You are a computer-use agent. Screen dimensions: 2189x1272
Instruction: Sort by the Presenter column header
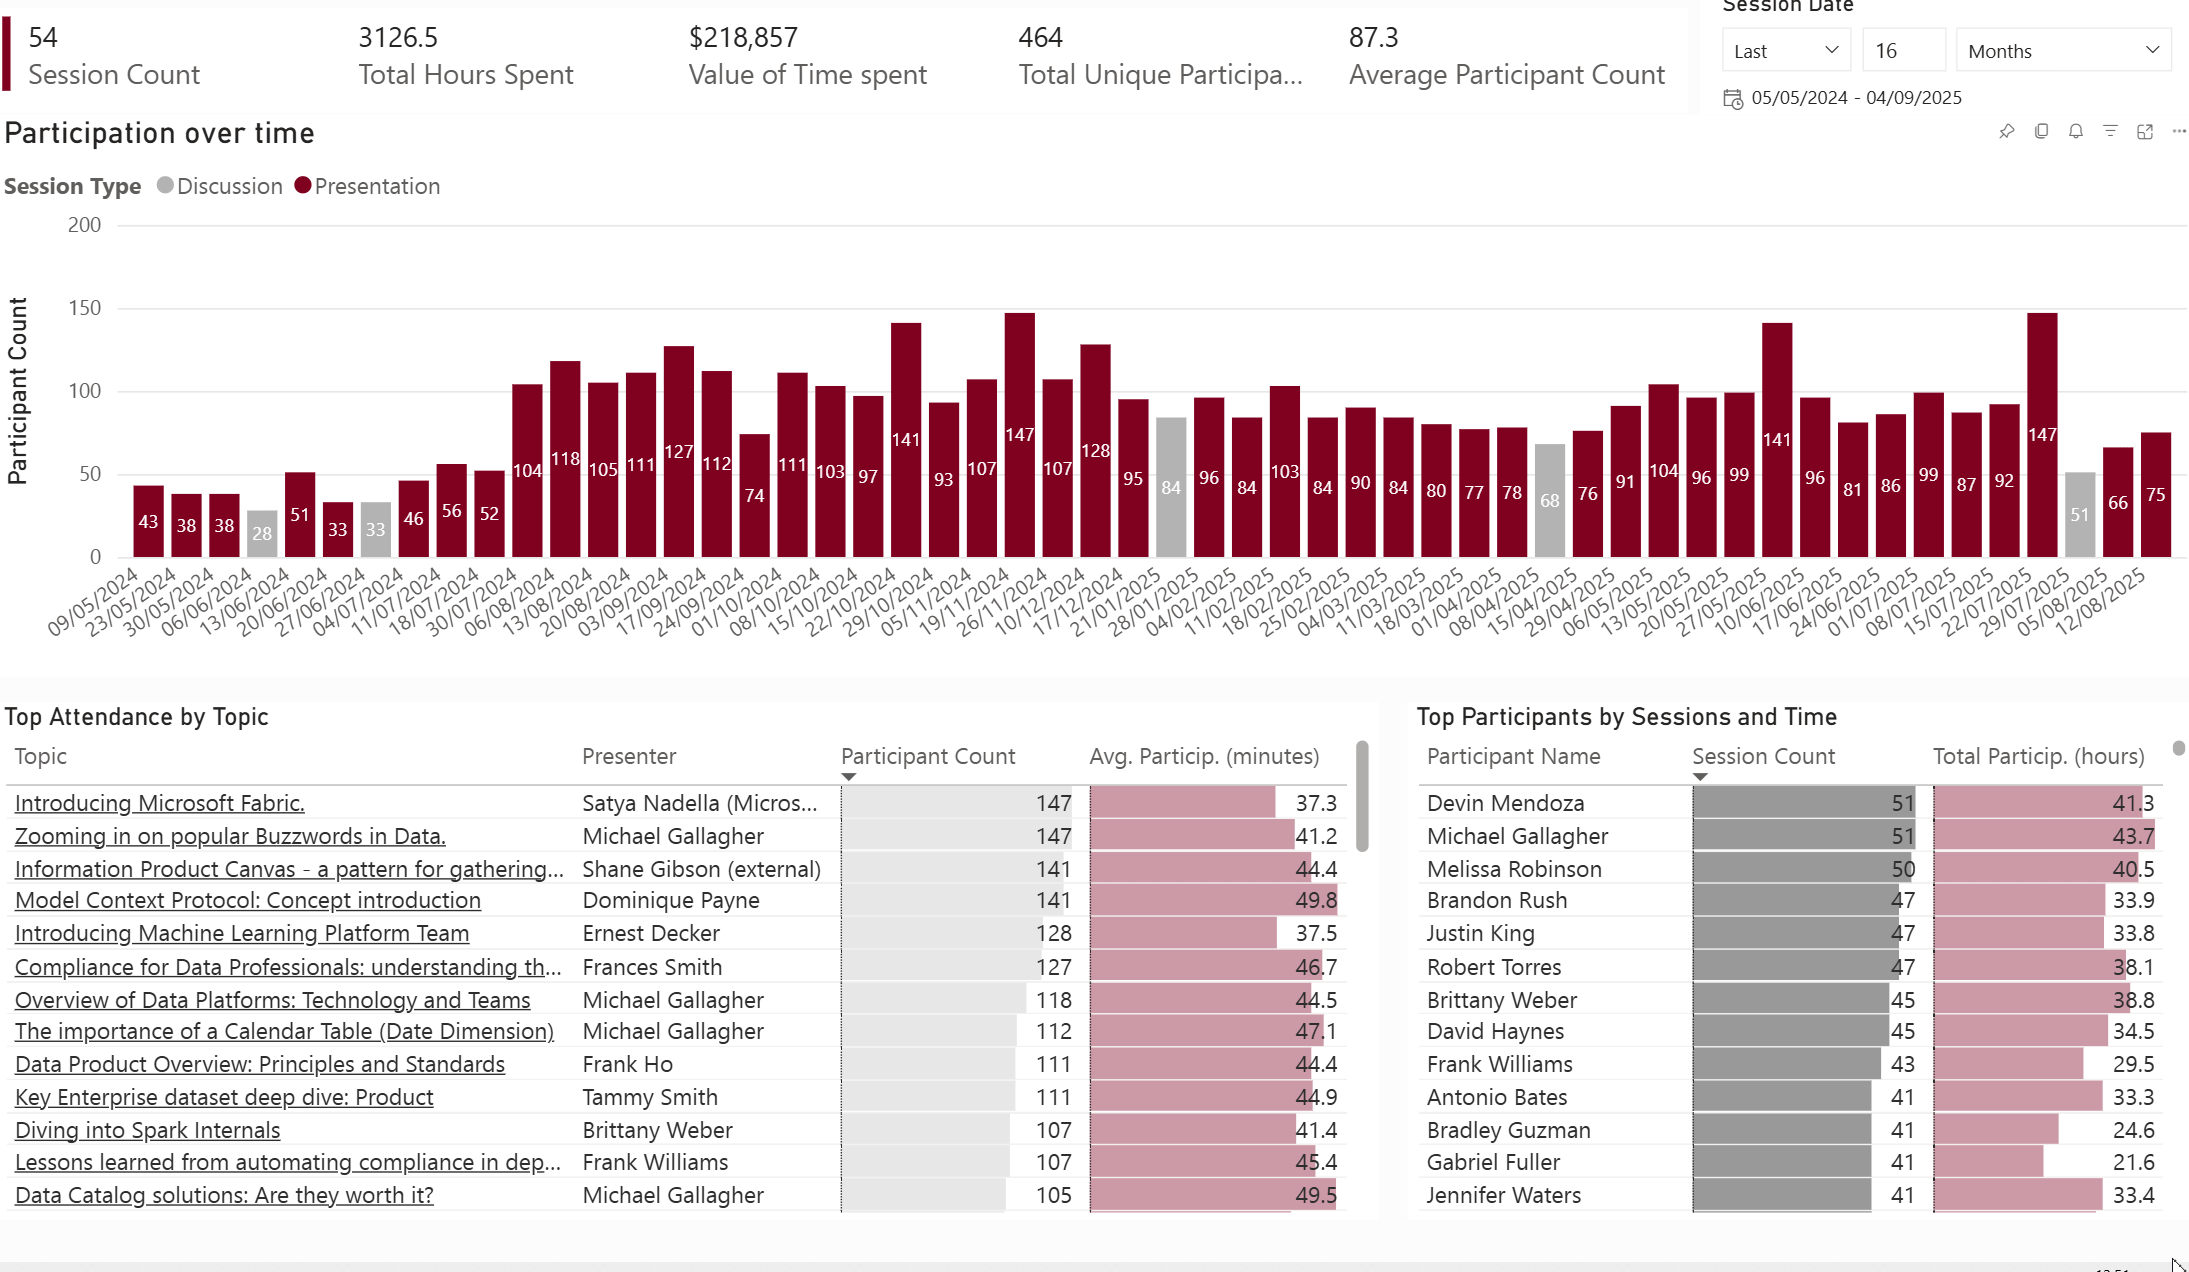(x=629, y=757)
